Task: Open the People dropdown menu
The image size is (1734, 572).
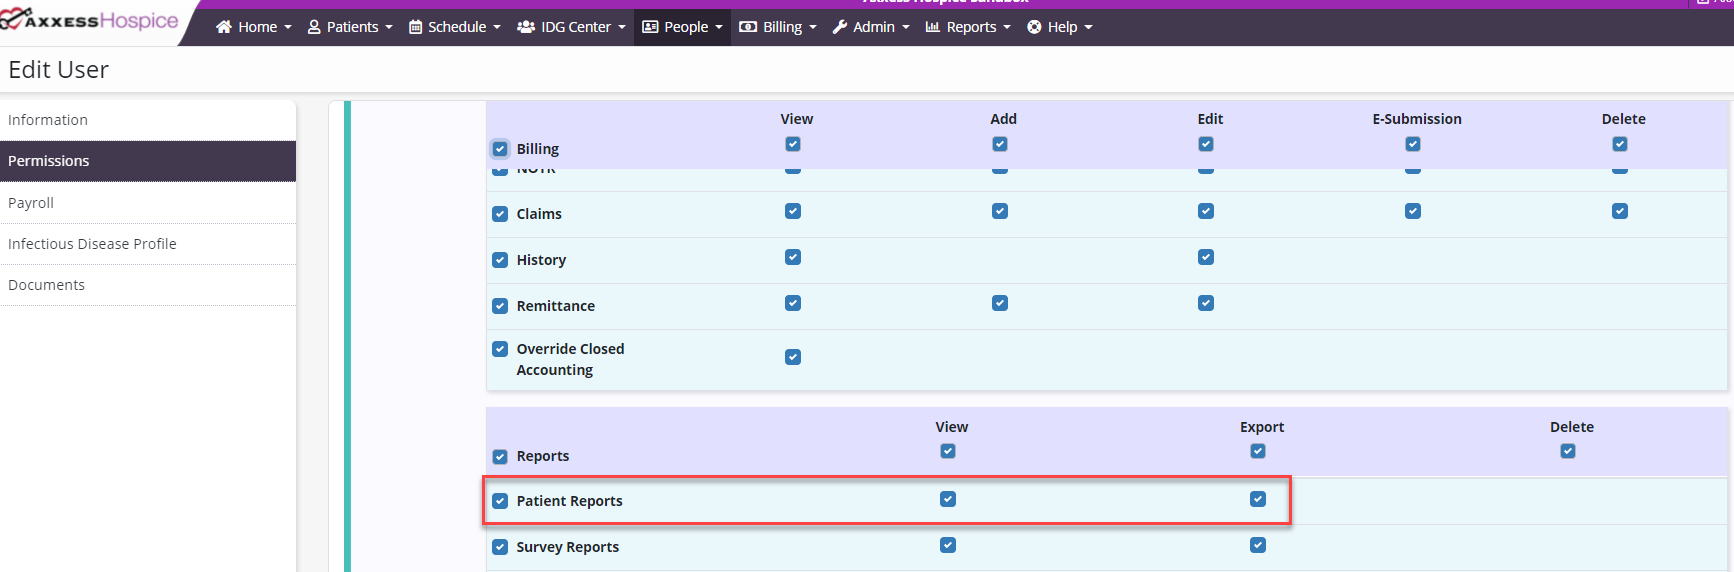Action: pyautogui.click(x=683, y=27)
